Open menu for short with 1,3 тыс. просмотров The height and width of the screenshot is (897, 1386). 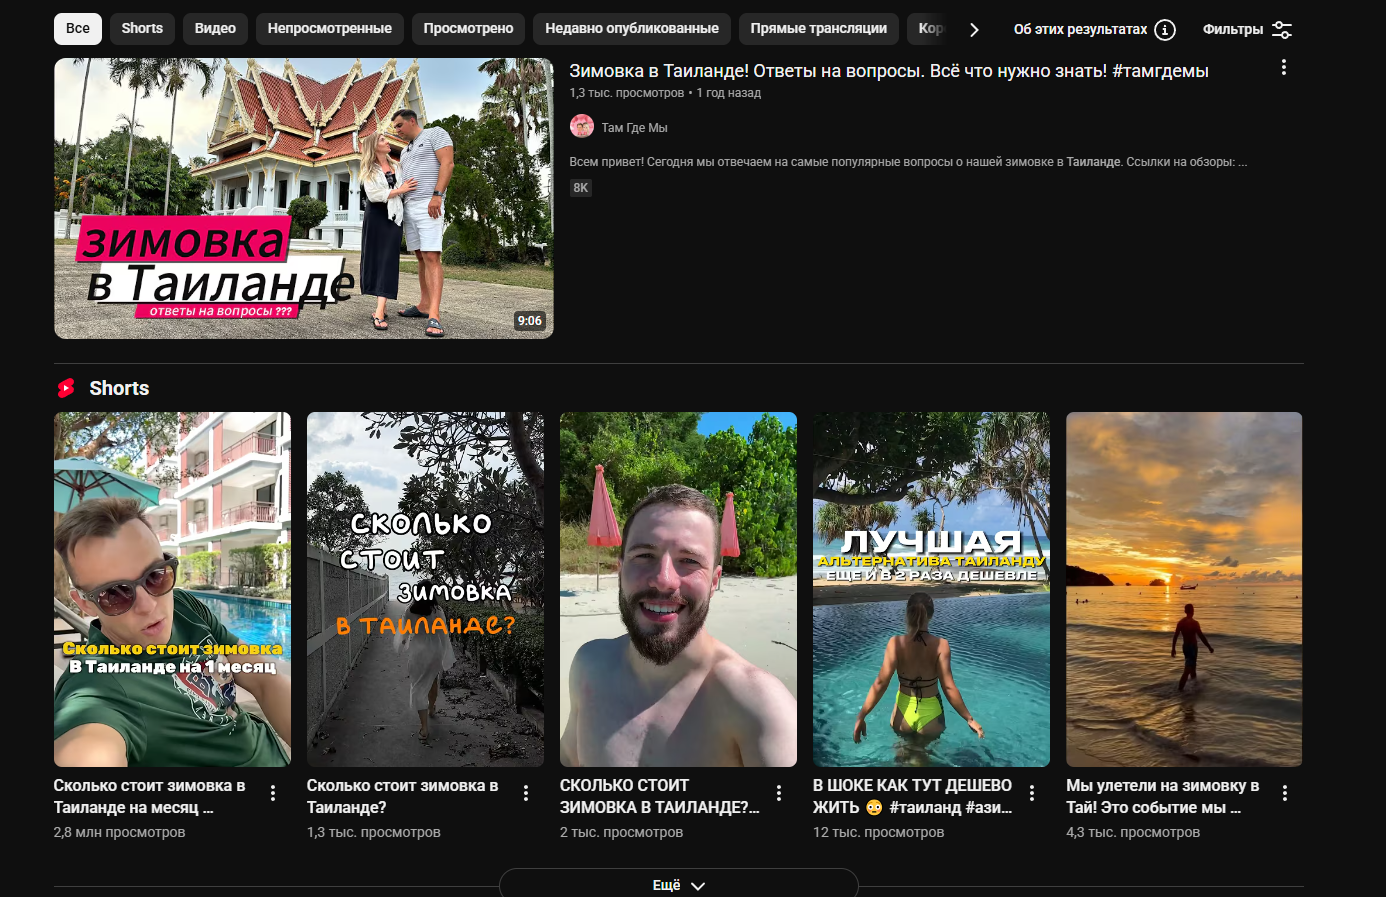526,793
